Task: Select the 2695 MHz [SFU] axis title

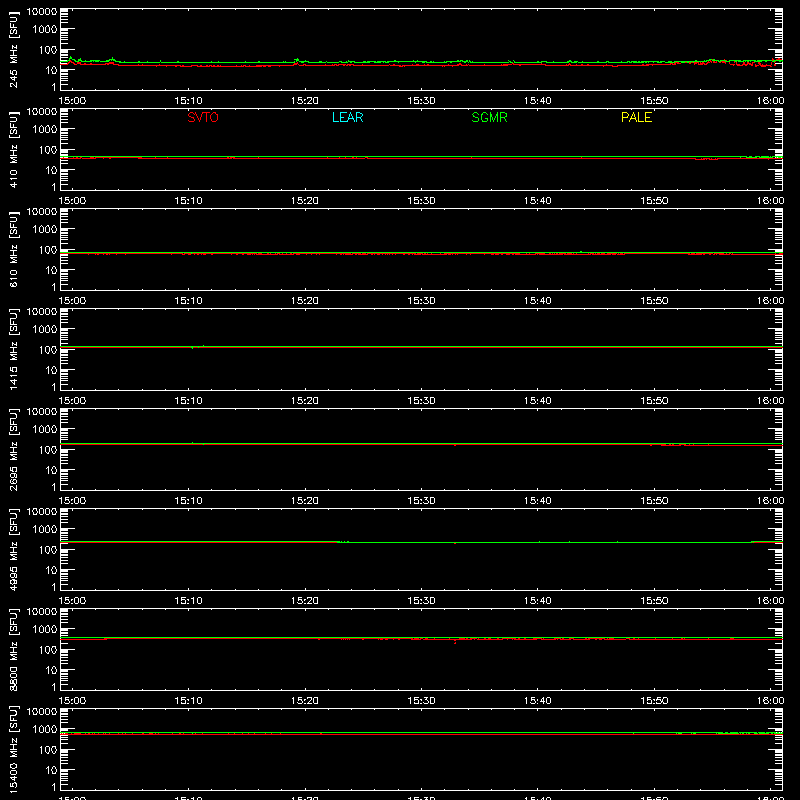Action: point(13,449)
